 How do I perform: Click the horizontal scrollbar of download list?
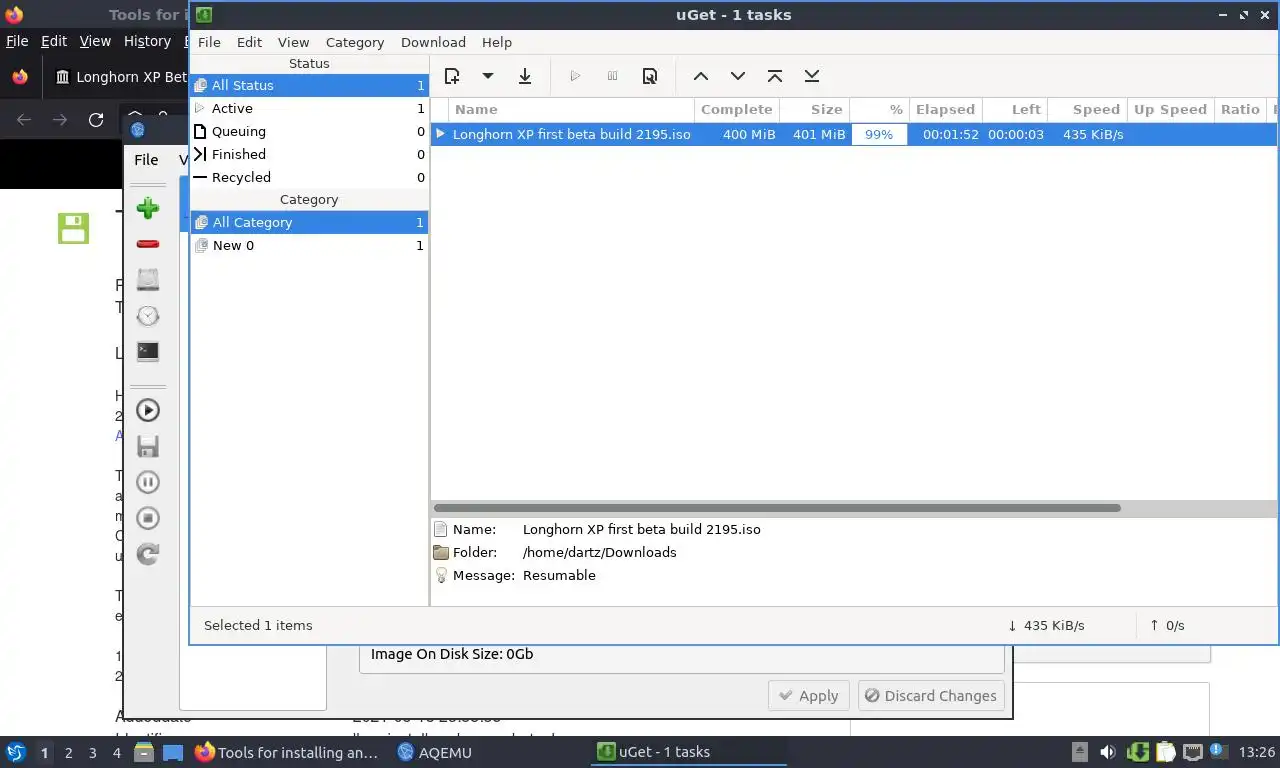[777, 508]
